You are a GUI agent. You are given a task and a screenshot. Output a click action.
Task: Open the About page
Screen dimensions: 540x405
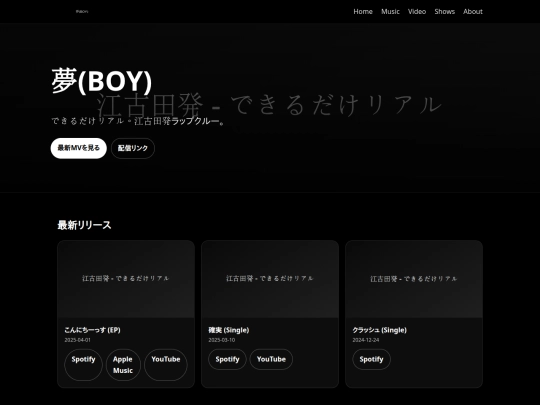click(x=472, y=11)
